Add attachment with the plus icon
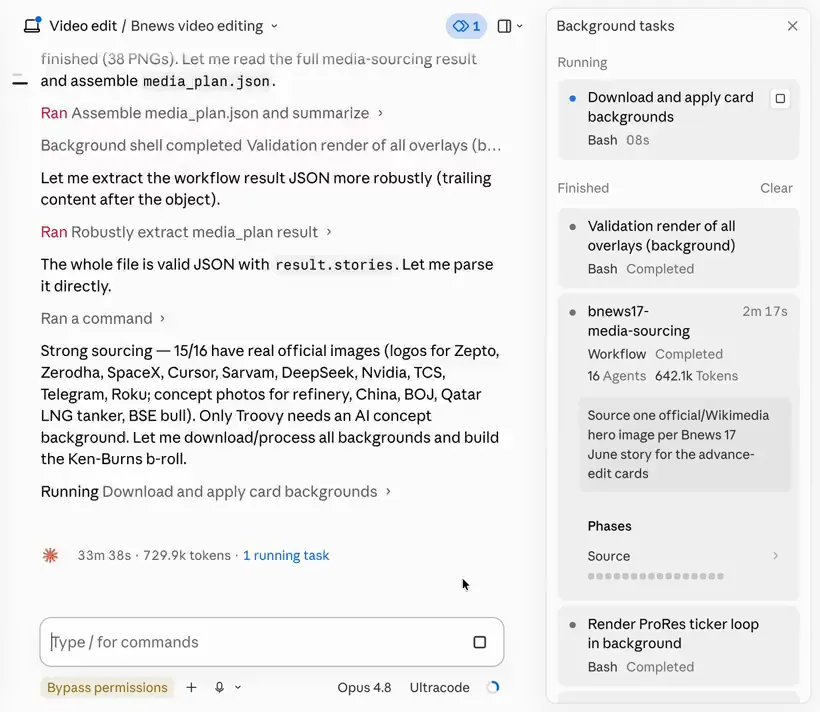Viewport: 820px width, 712px height. click(x=191, y=687)
